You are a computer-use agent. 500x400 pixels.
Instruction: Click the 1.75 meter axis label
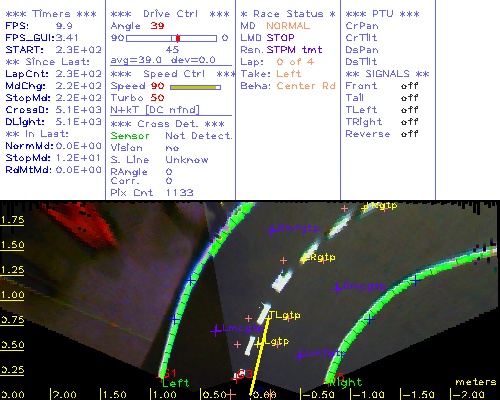click(x=12, y=220)
